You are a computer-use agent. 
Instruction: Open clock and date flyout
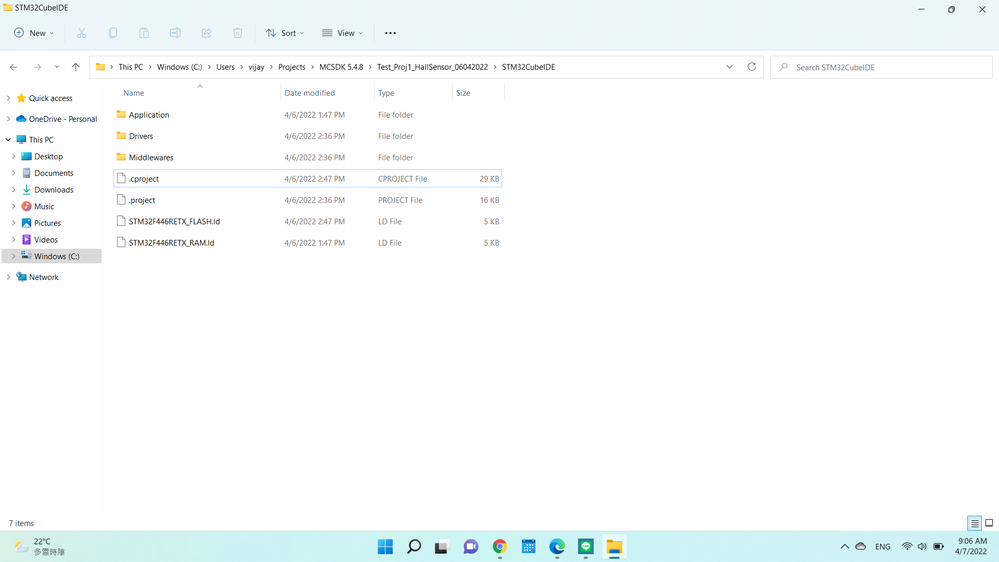click(971, 547)
